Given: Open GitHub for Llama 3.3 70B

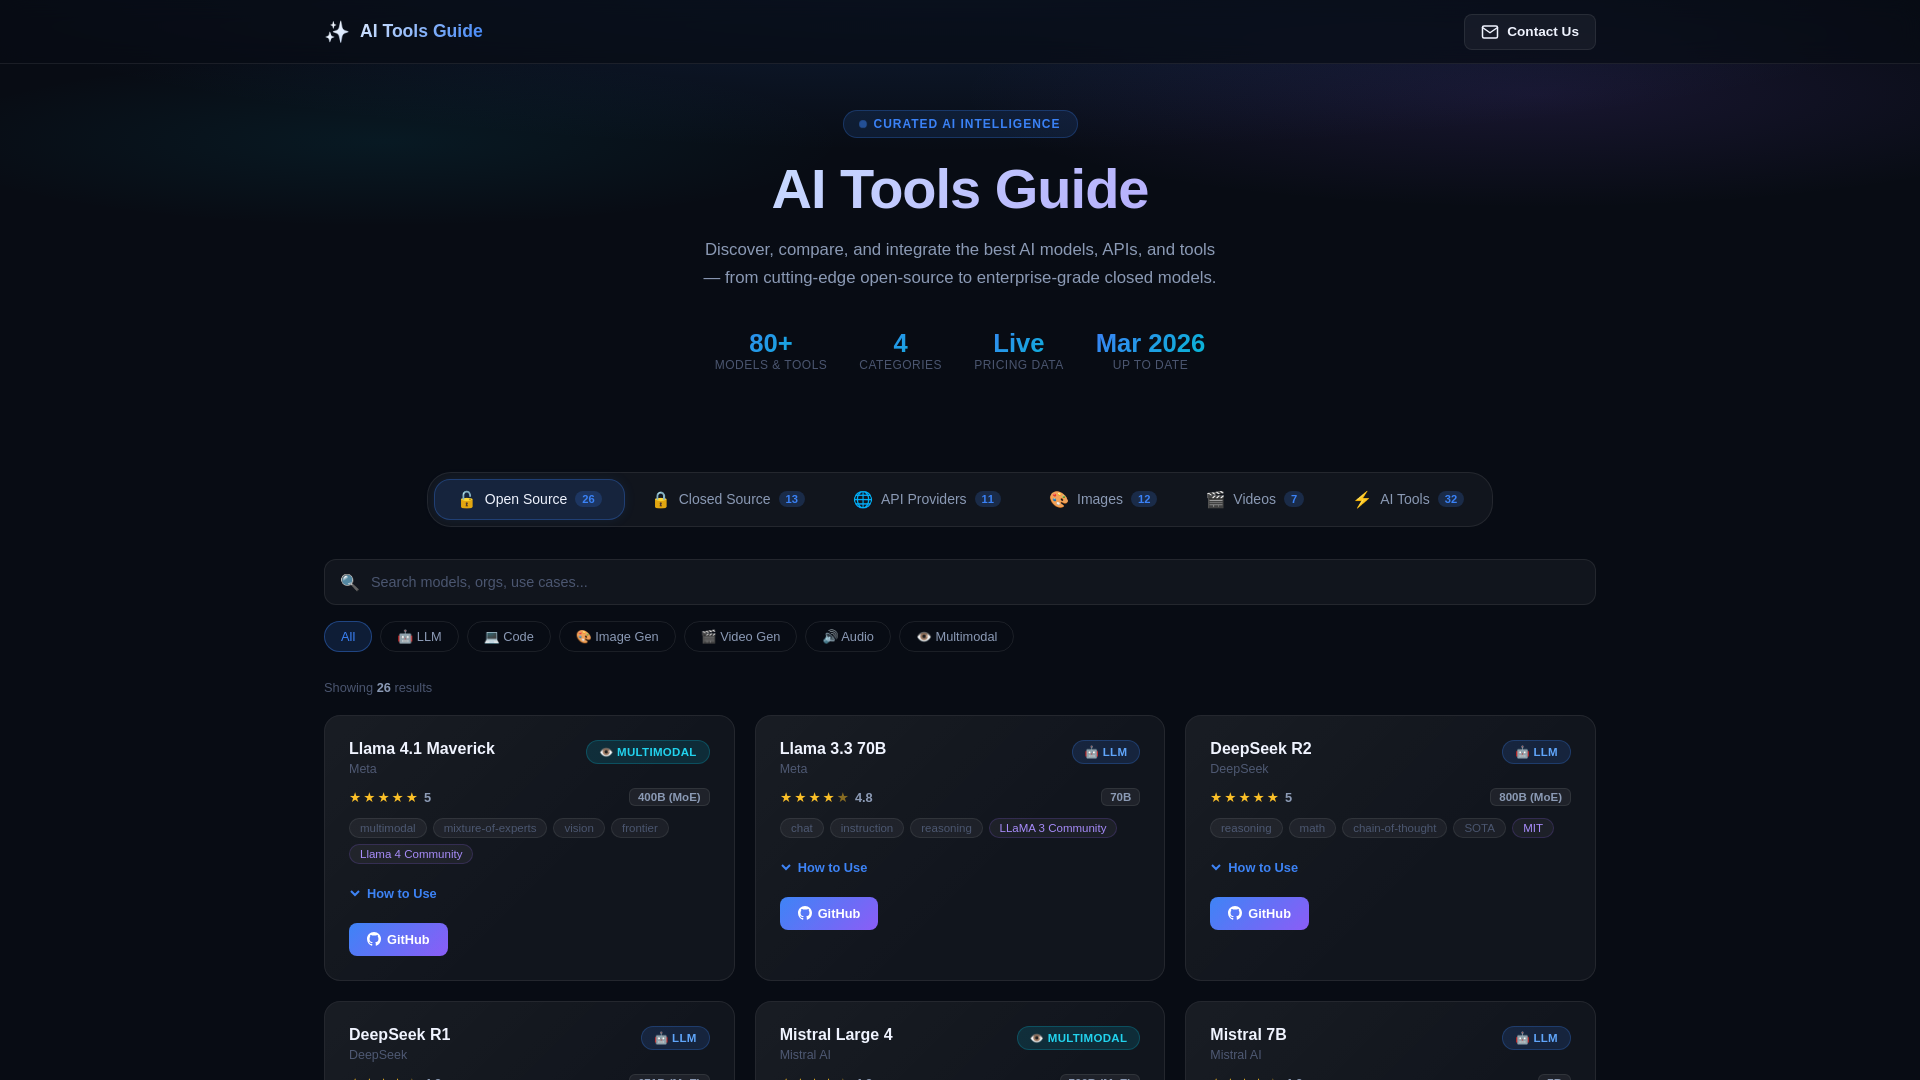Looking at the screenshot, I should pos(829,914).
